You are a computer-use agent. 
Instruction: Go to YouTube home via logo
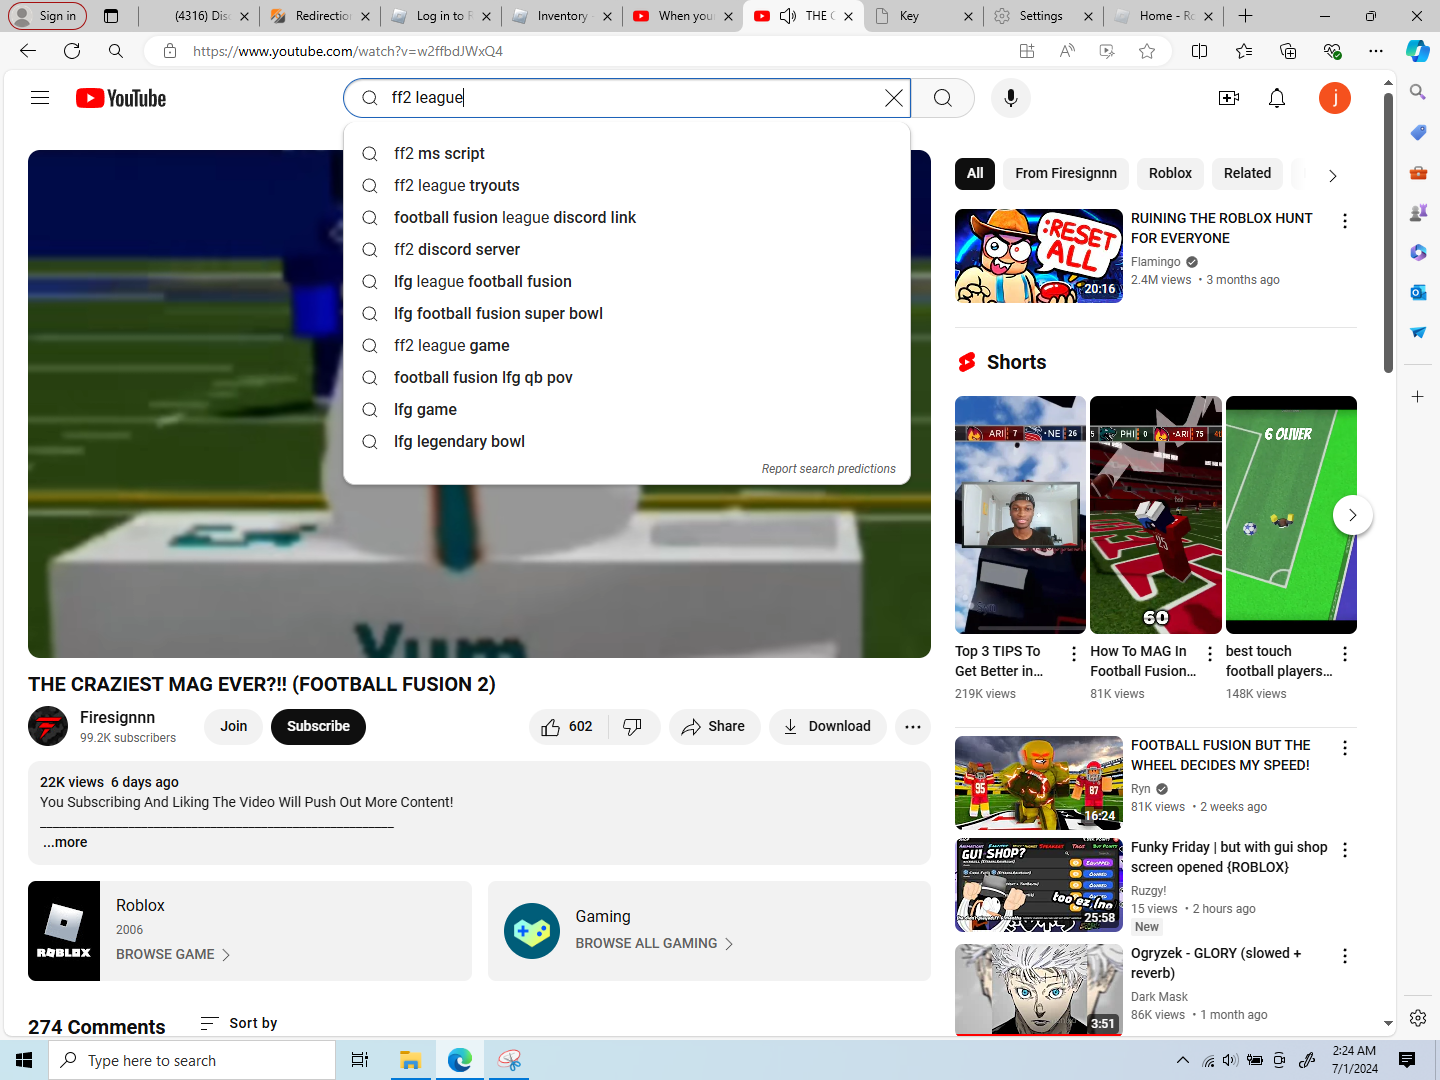[x=121, y=98]
